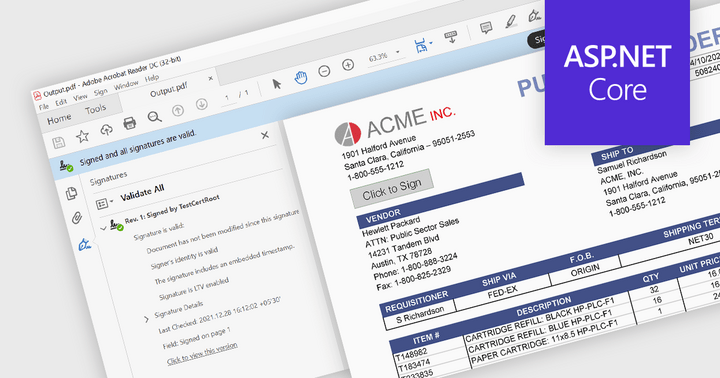Open the Edit menu
Viewport: 720px width, 378px height.
coord(61,102)
